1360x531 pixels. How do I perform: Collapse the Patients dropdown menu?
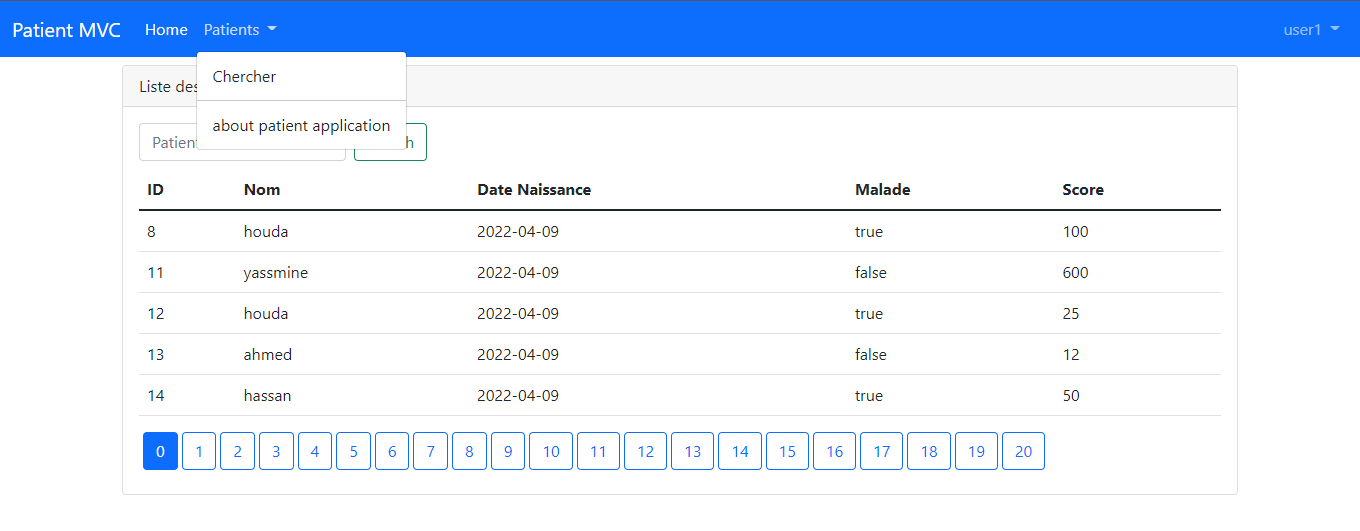click(x=240, y=30)
